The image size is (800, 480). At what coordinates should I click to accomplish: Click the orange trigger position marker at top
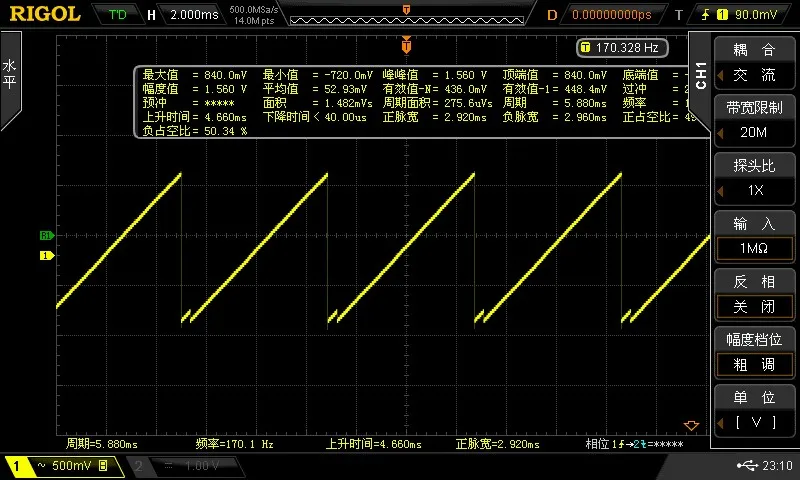[x=406, y=45]
